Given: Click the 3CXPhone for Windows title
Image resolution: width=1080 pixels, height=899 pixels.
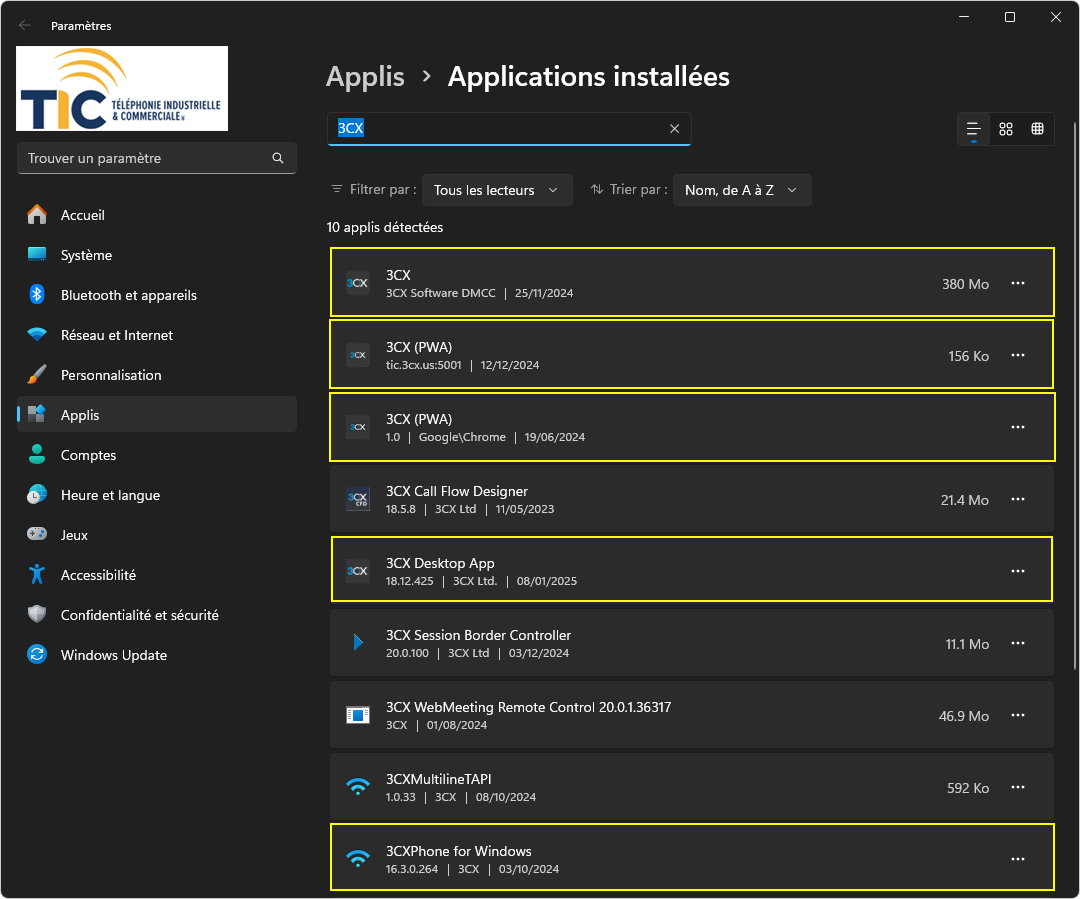Looking at the screenshot, I should 459,851.
